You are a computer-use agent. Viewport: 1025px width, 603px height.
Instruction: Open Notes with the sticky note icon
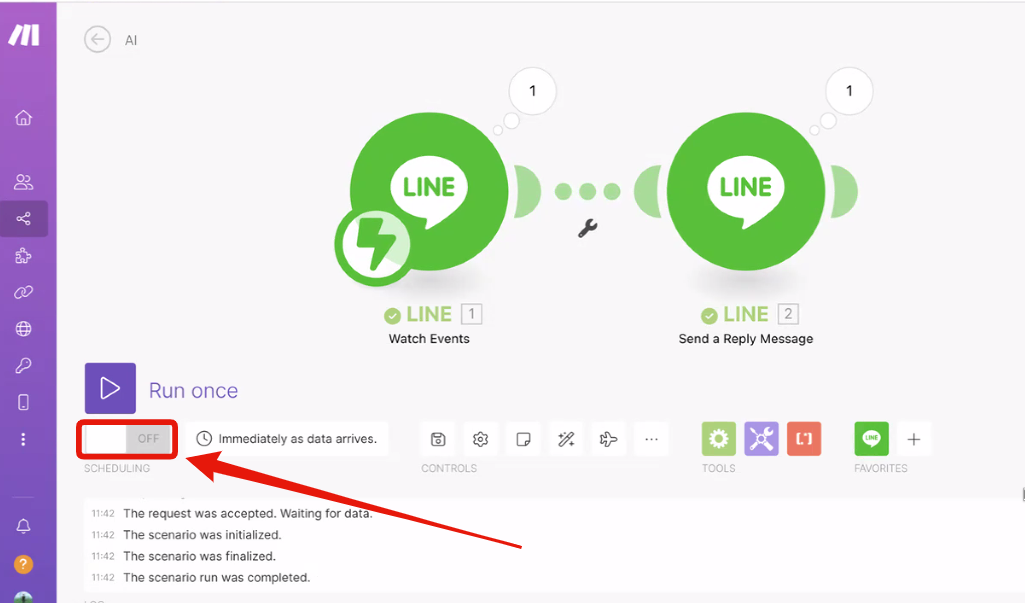point(523,439)
